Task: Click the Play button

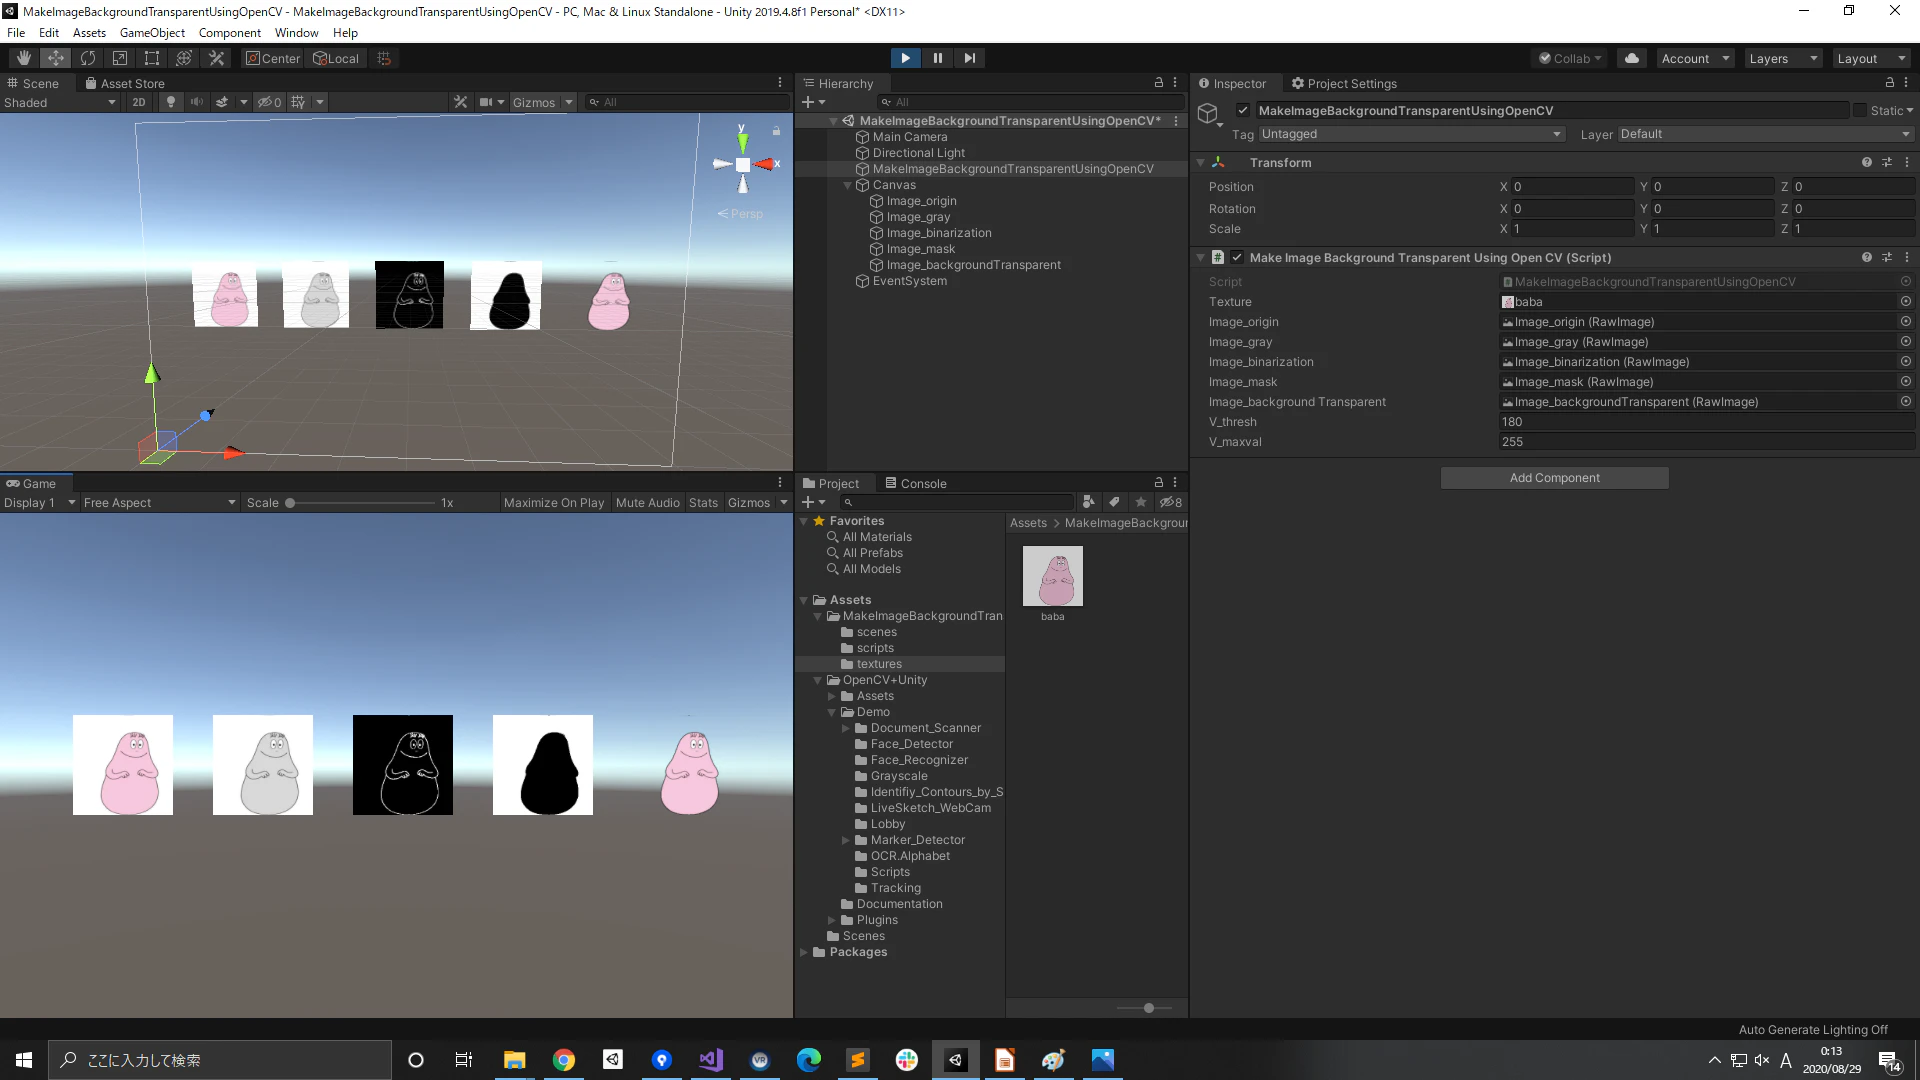Action: (x=905, y=58)
